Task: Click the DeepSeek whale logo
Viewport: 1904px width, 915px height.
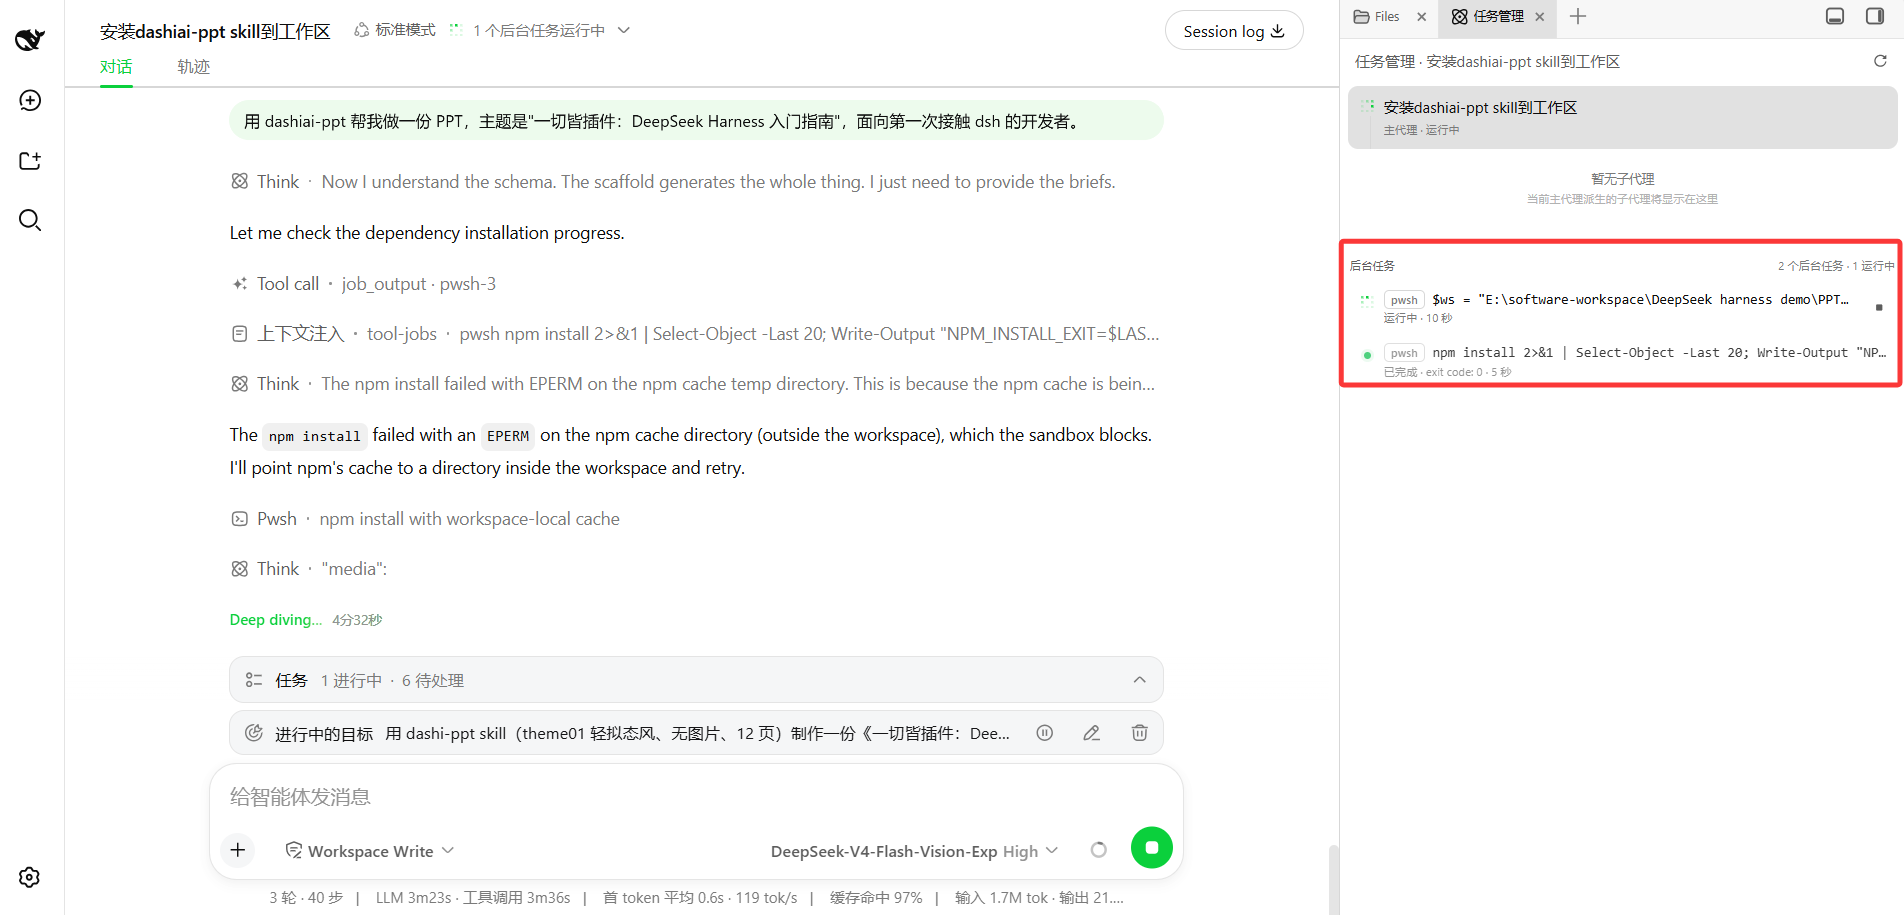Action: click(x=30, y=39)
